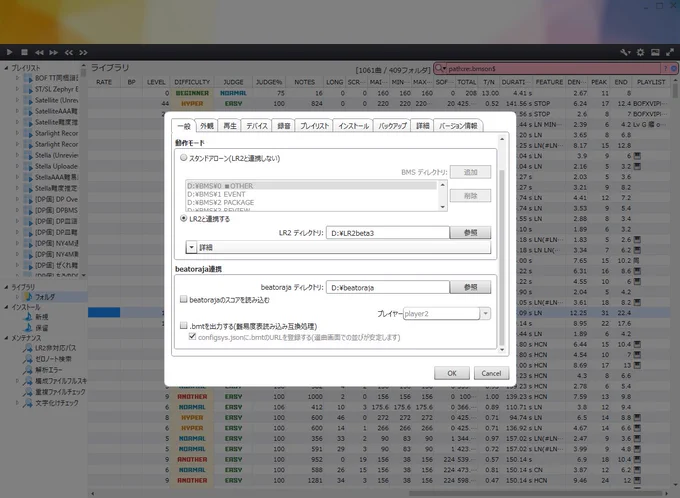
Task: Switch to the 外観 tab
Action: tap(206, 125)
